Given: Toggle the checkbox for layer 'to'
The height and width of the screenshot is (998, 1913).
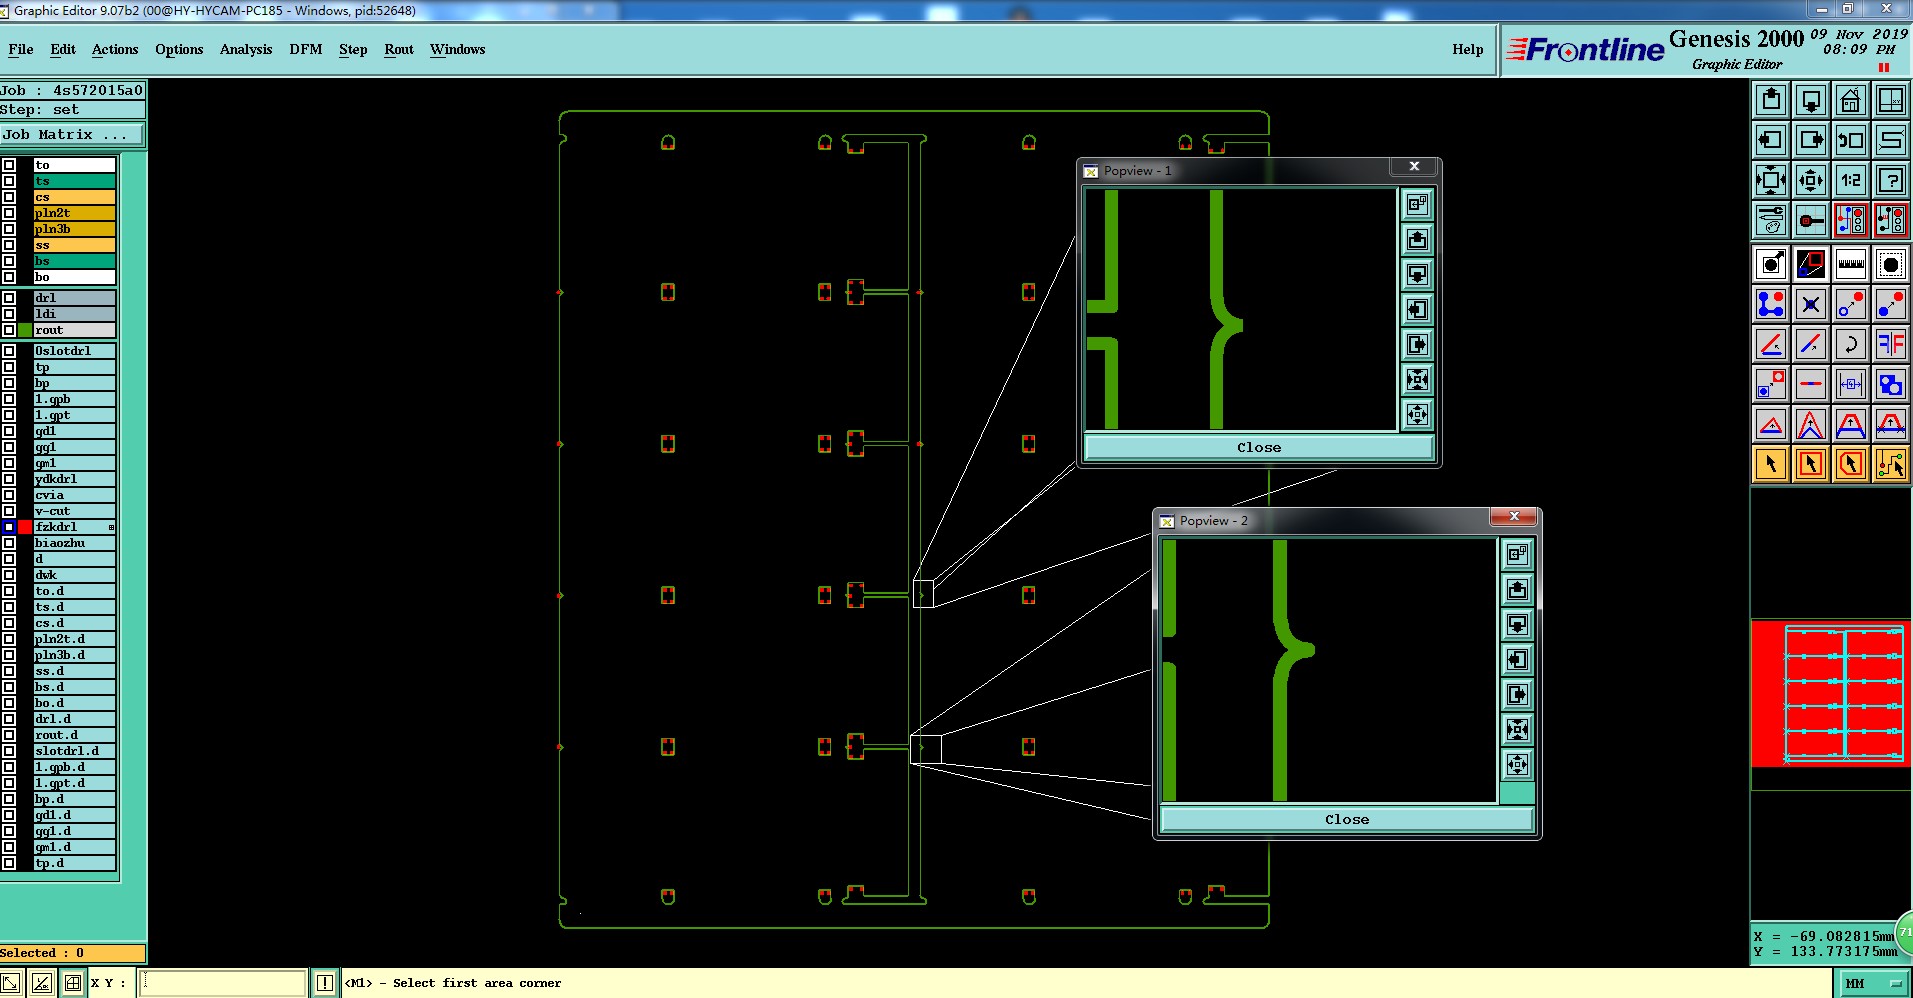Looking at the screenshot, I should (x=9, y=165).
